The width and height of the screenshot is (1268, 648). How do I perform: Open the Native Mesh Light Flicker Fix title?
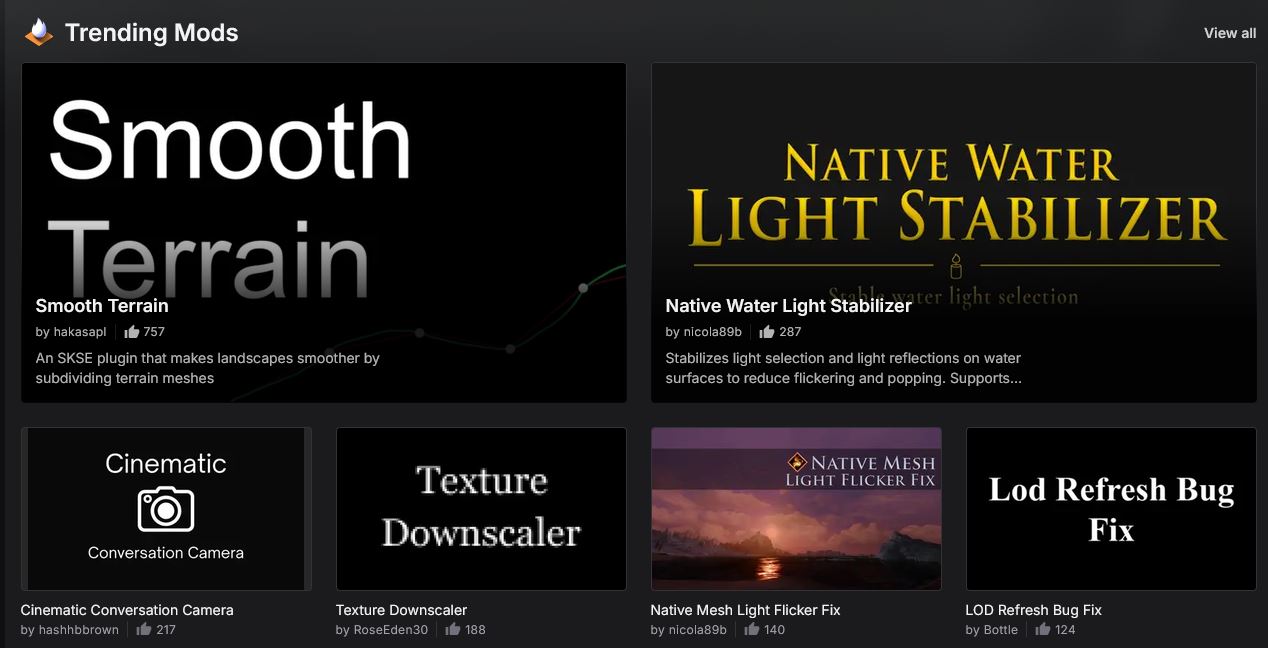[x=745, y=610]
